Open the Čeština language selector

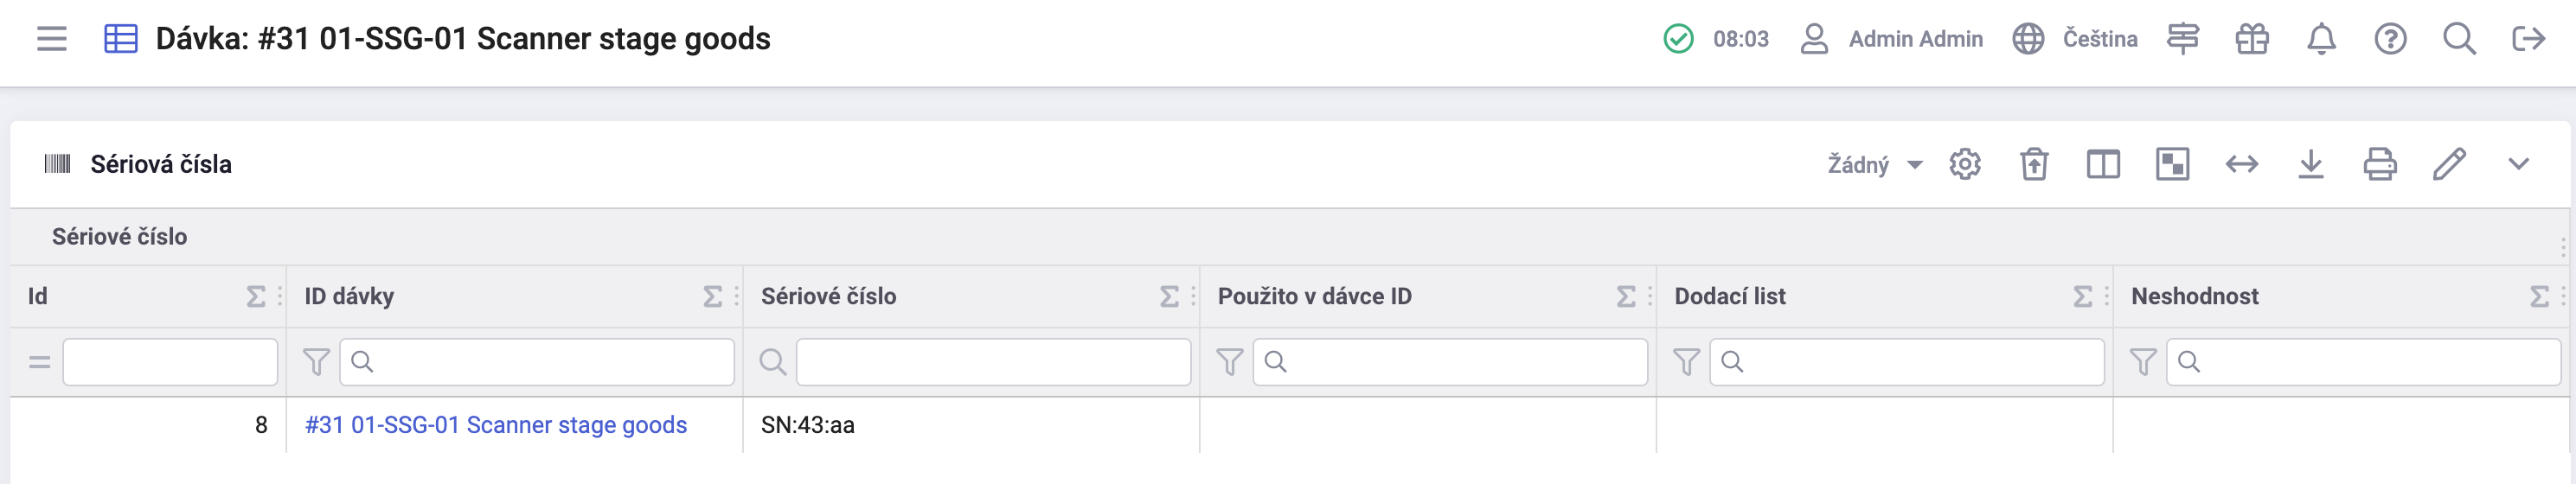(2075, 39)
